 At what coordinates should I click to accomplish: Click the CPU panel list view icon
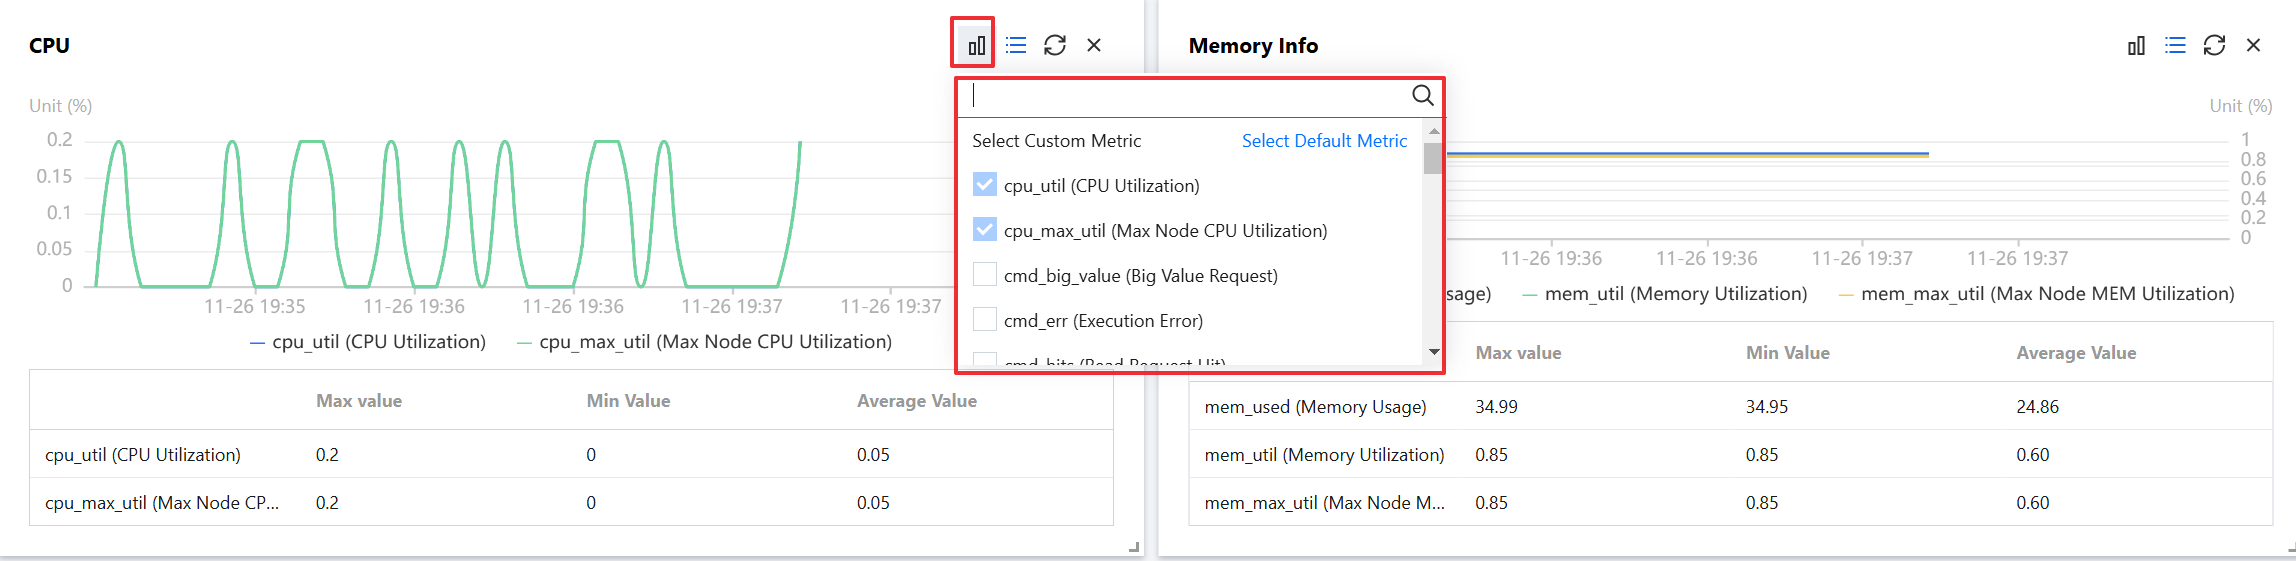point(1016,45)
